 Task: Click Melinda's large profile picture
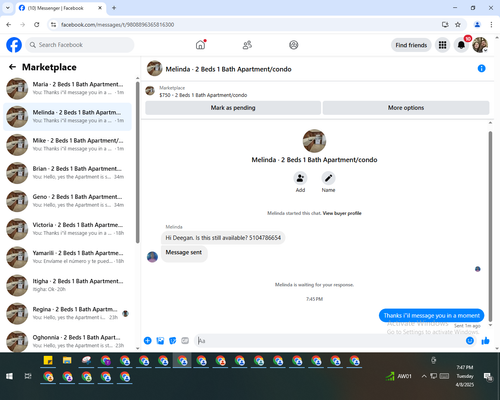coord(314,141)
